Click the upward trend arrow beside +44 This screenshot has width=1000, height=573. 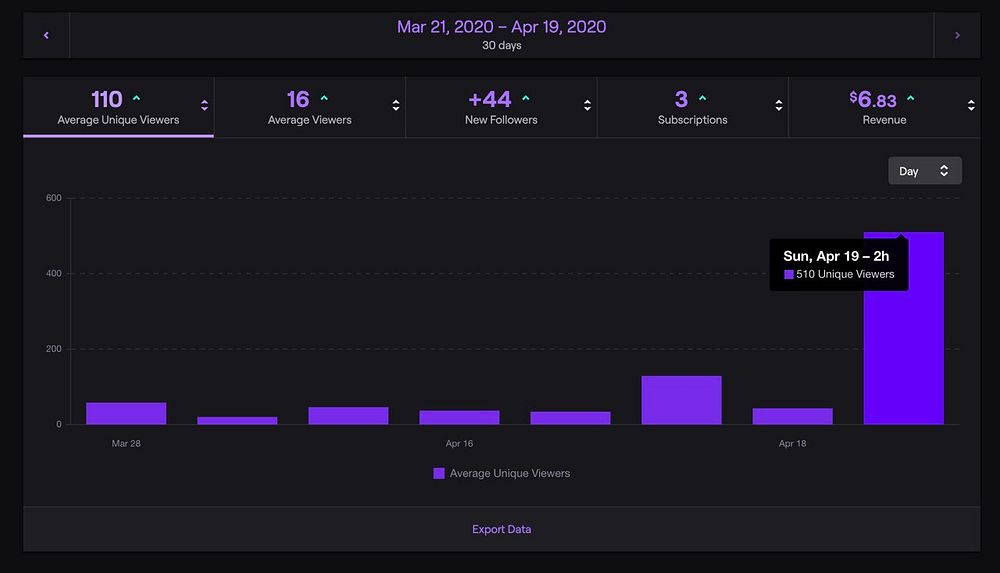[x=526, y=98]
